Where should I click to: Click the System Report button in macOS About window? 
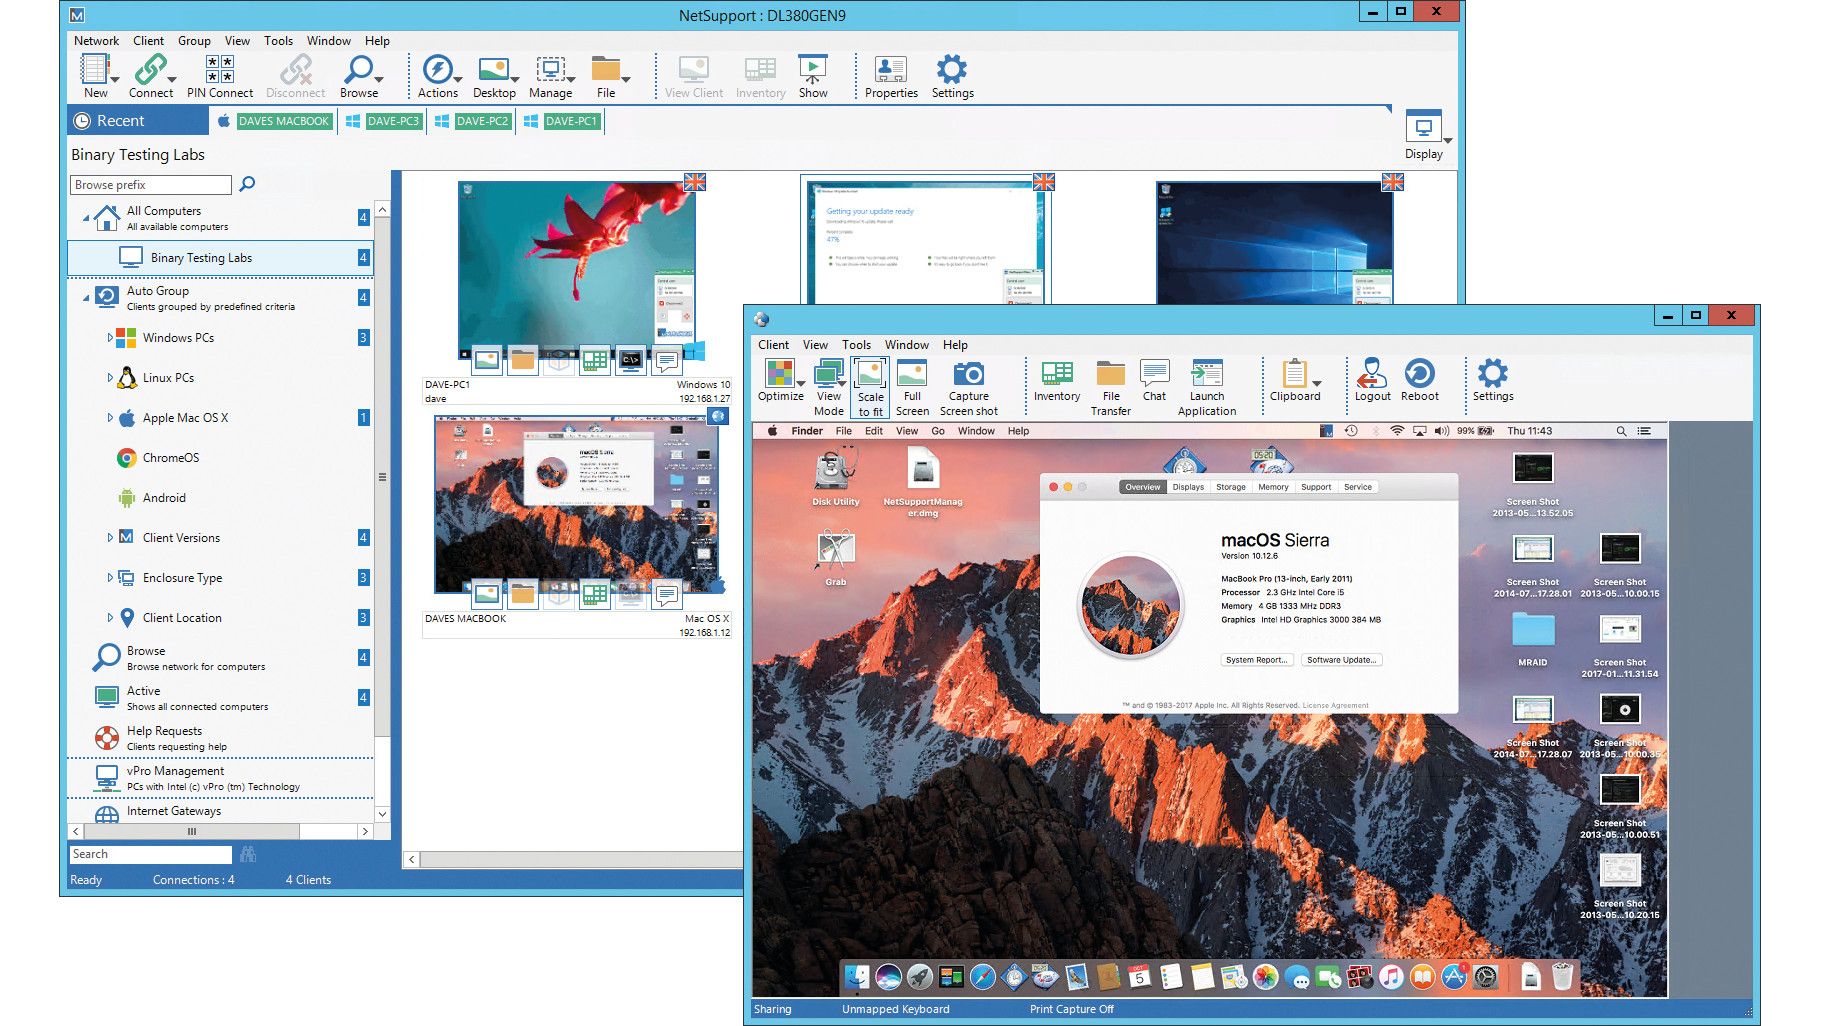tap(1256, 660)
